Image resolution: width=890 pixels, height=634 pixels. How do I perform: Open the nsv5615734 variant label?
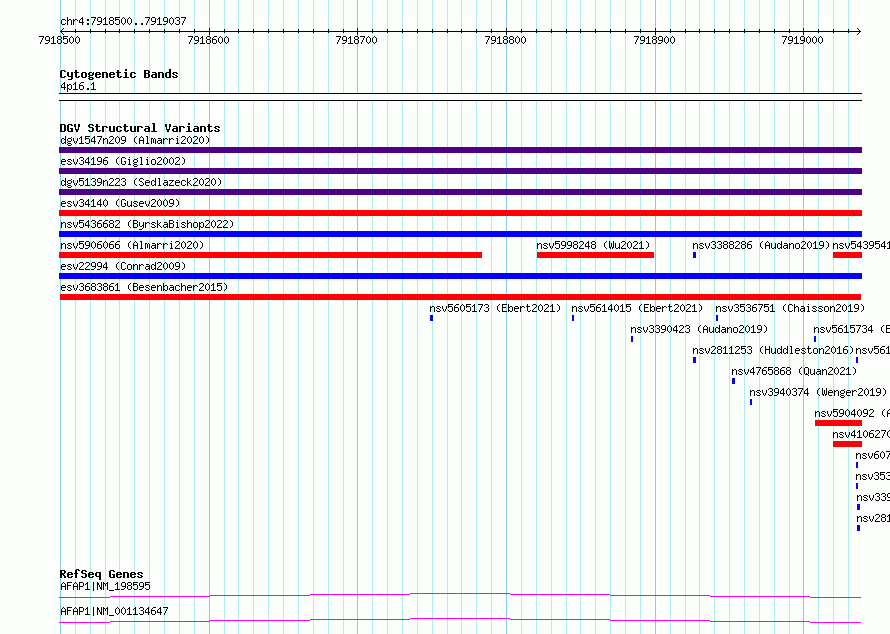coord(851,329)
